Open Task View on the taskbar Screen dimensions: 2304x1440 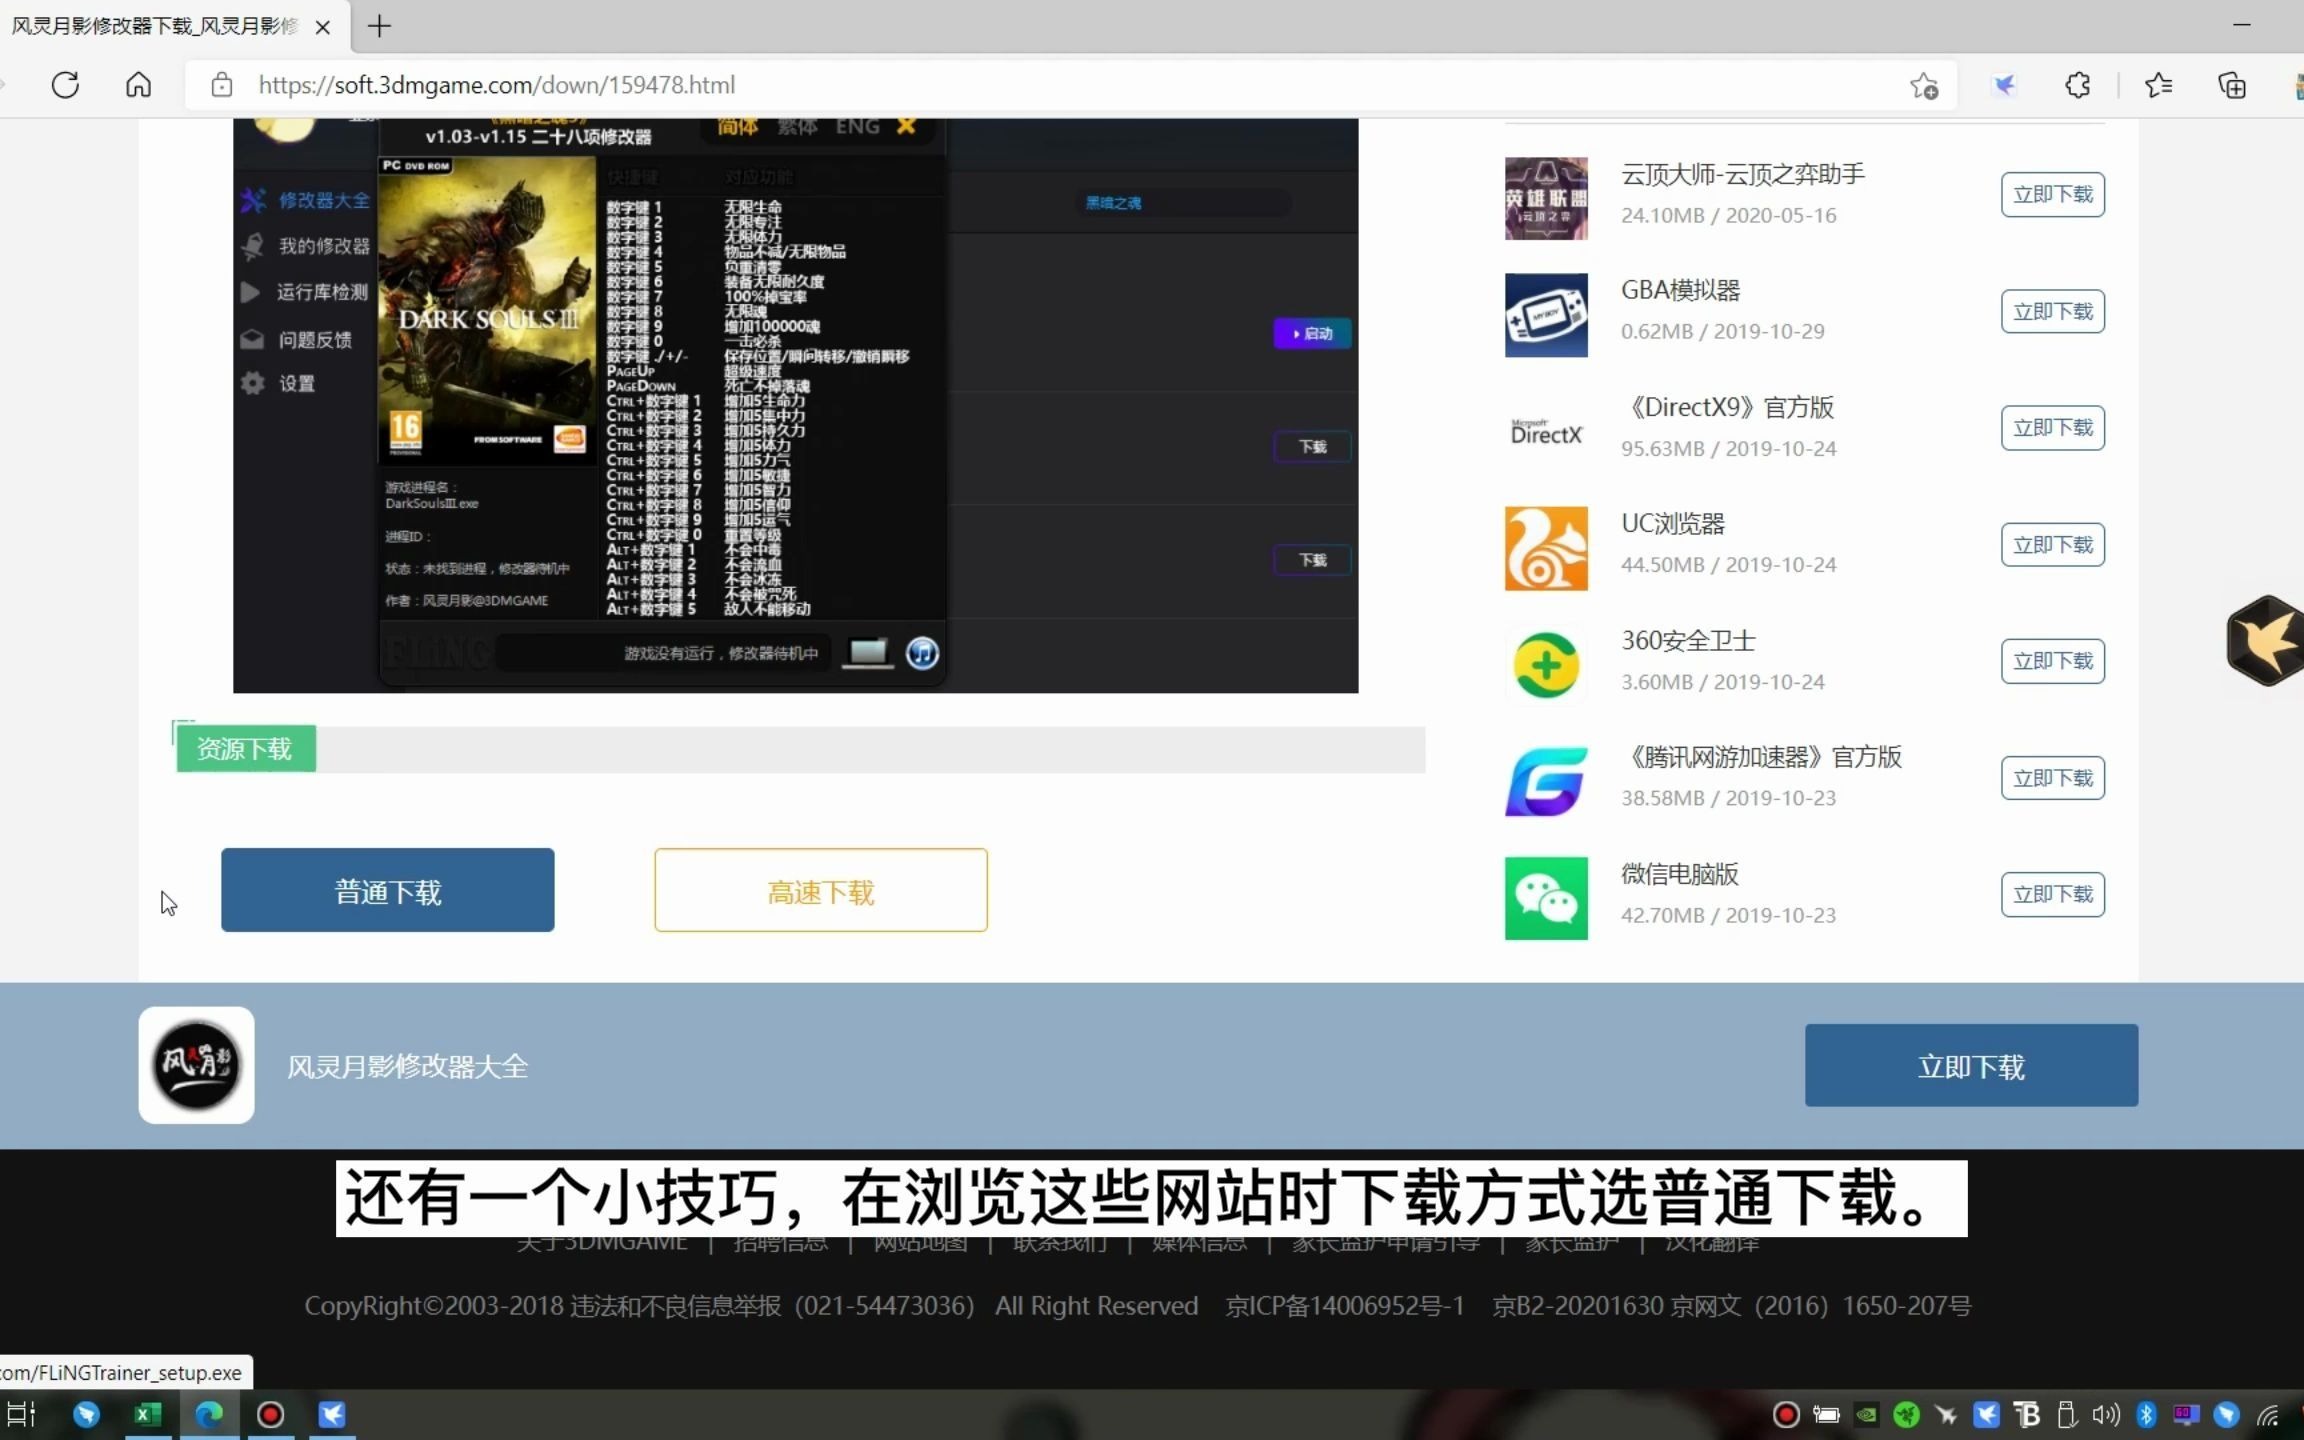[x=22, y=1414]
